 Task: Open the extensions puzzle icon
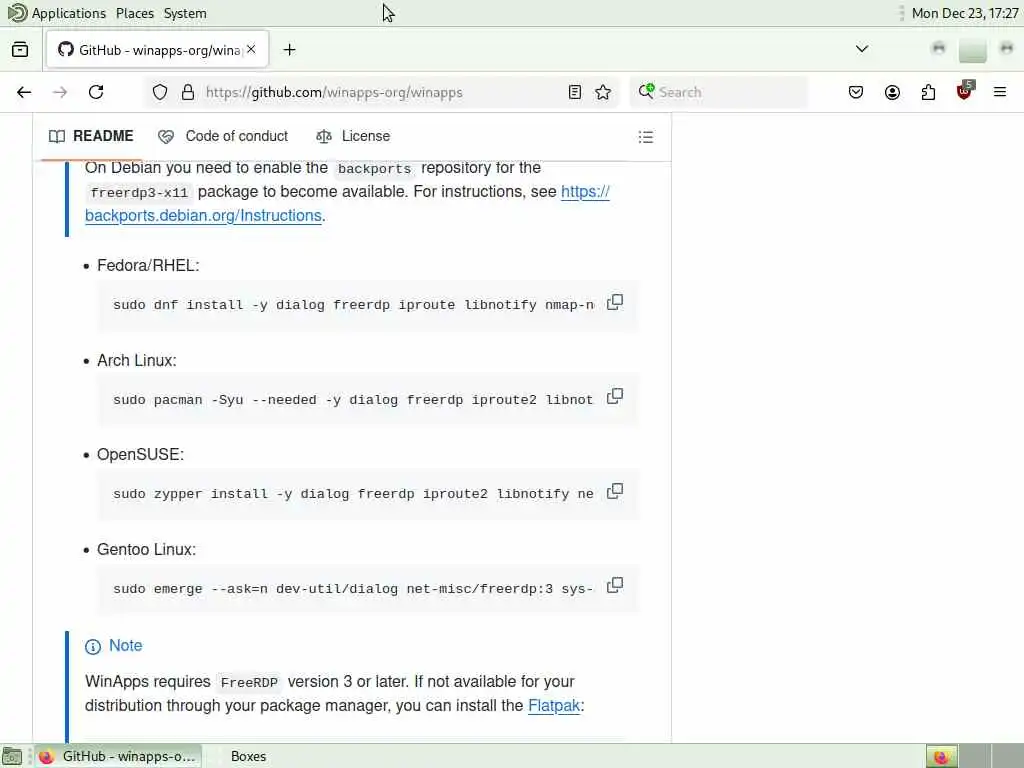[928, 92]
